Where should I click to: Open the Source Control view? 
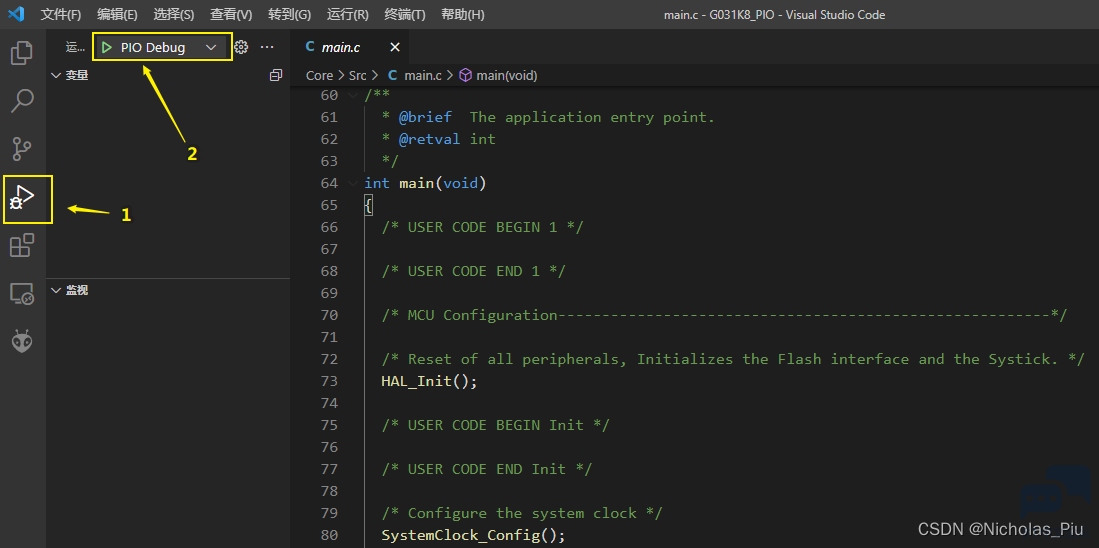click(22, 149)
